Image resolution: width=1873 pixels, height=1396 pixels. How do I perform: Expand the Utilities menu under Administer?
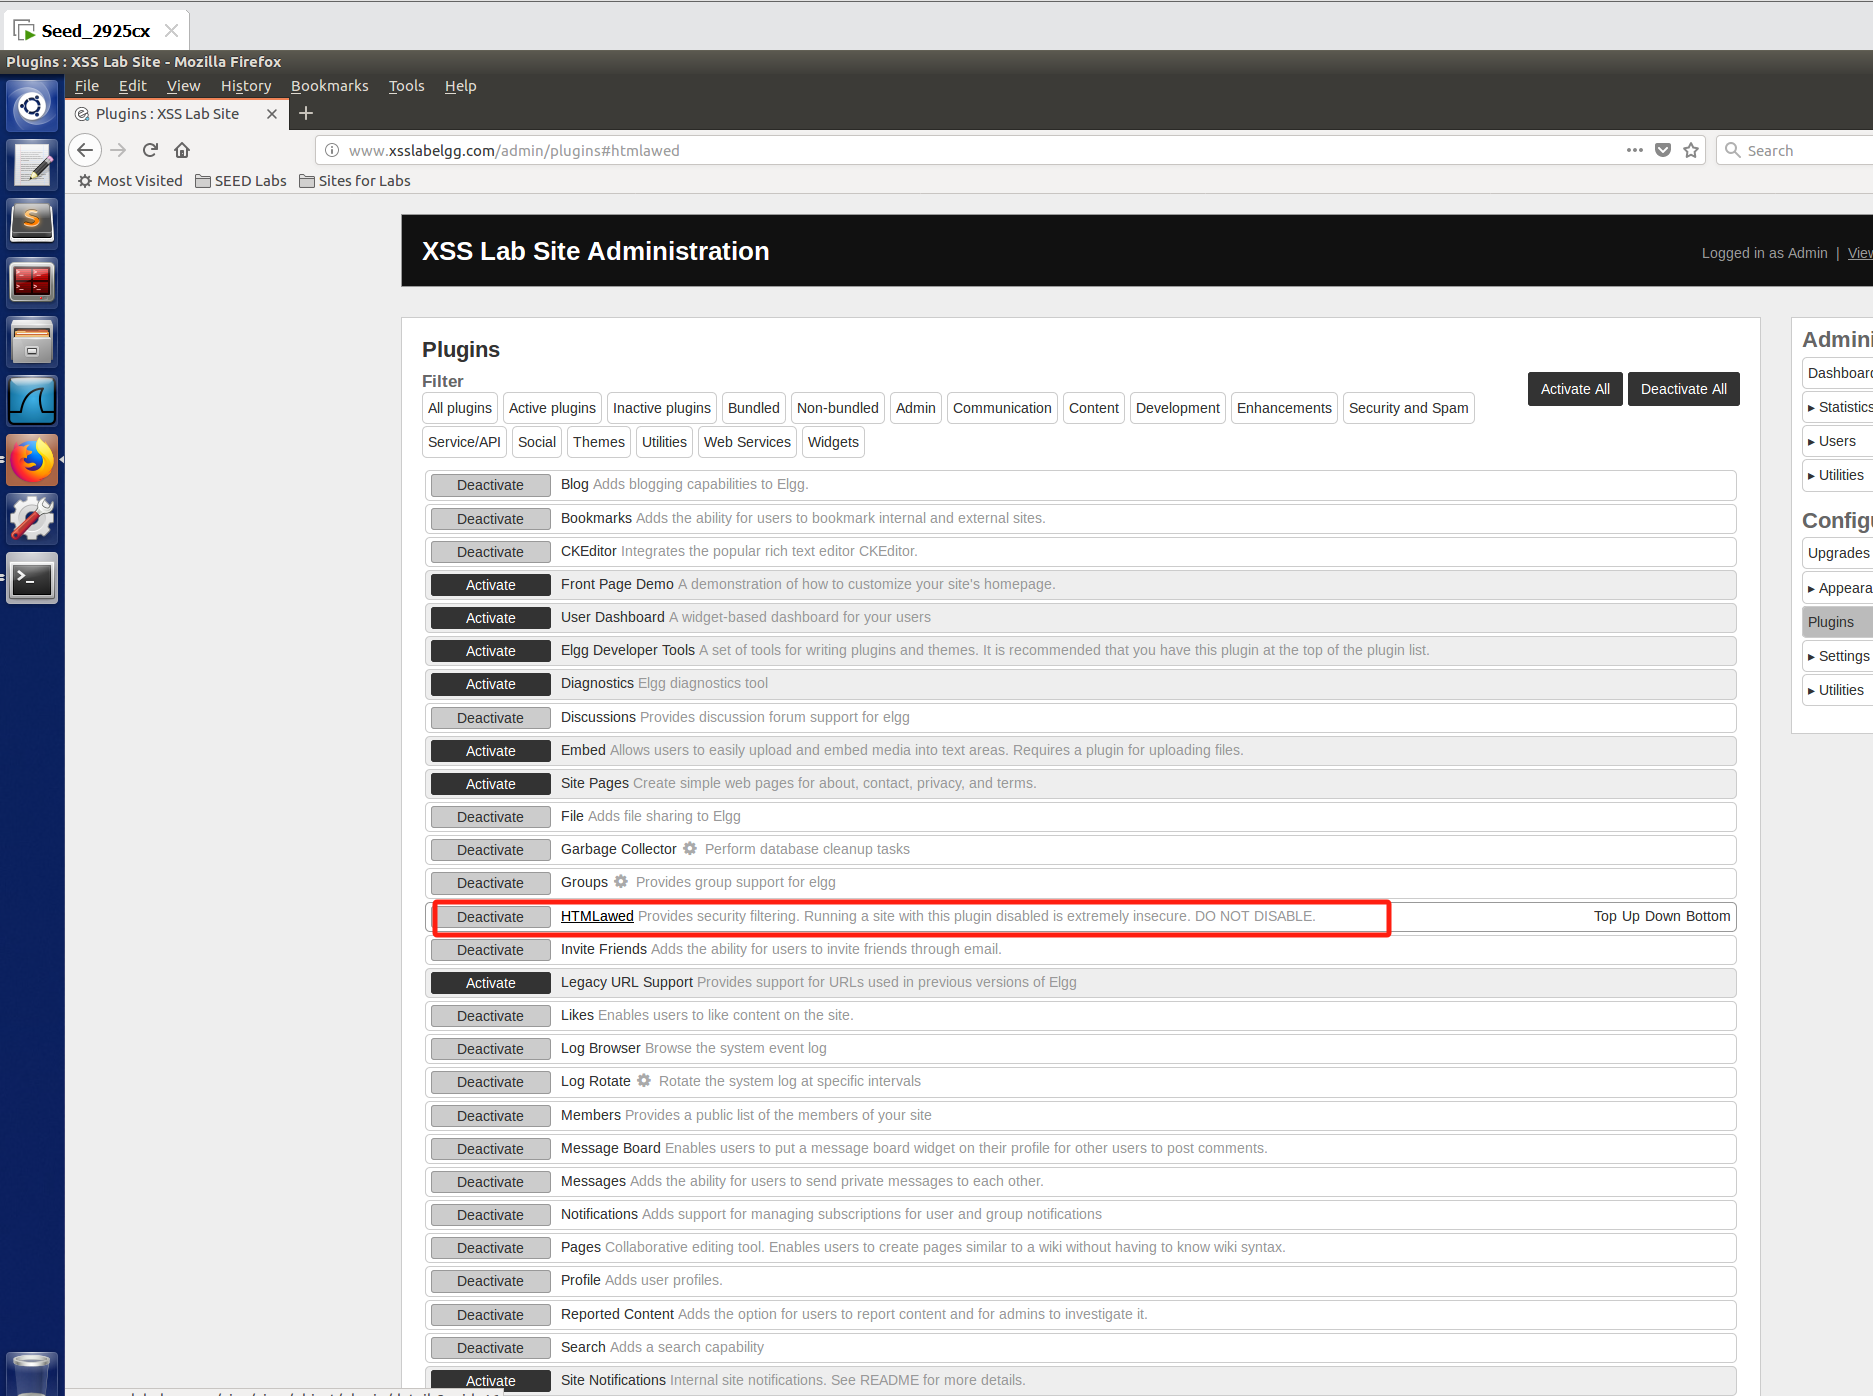point(1838,475)
